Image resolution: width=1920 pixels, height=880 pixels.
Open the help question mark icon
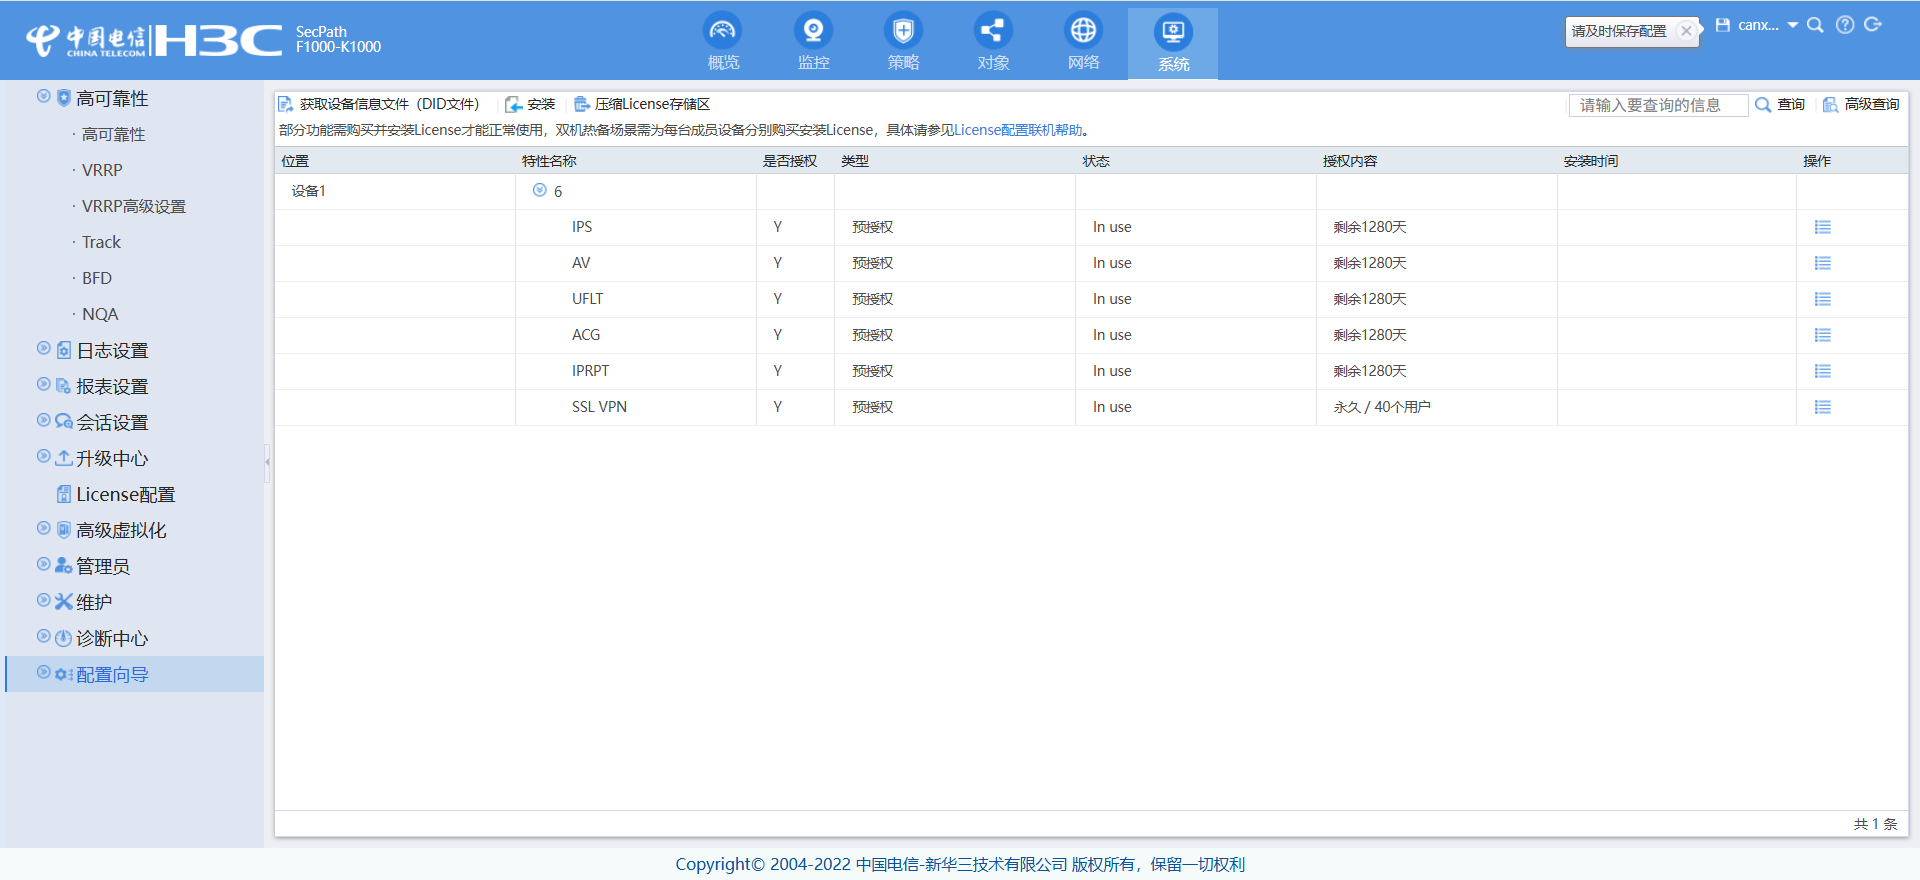[1845, 25]
